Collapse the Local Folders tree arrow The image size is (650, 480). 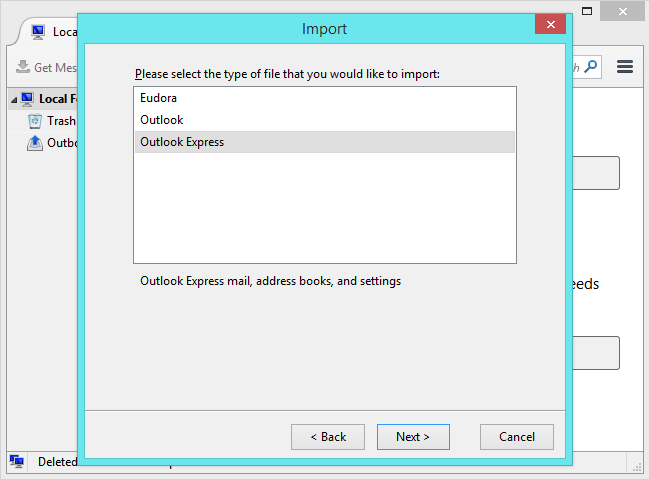point(14,99)
